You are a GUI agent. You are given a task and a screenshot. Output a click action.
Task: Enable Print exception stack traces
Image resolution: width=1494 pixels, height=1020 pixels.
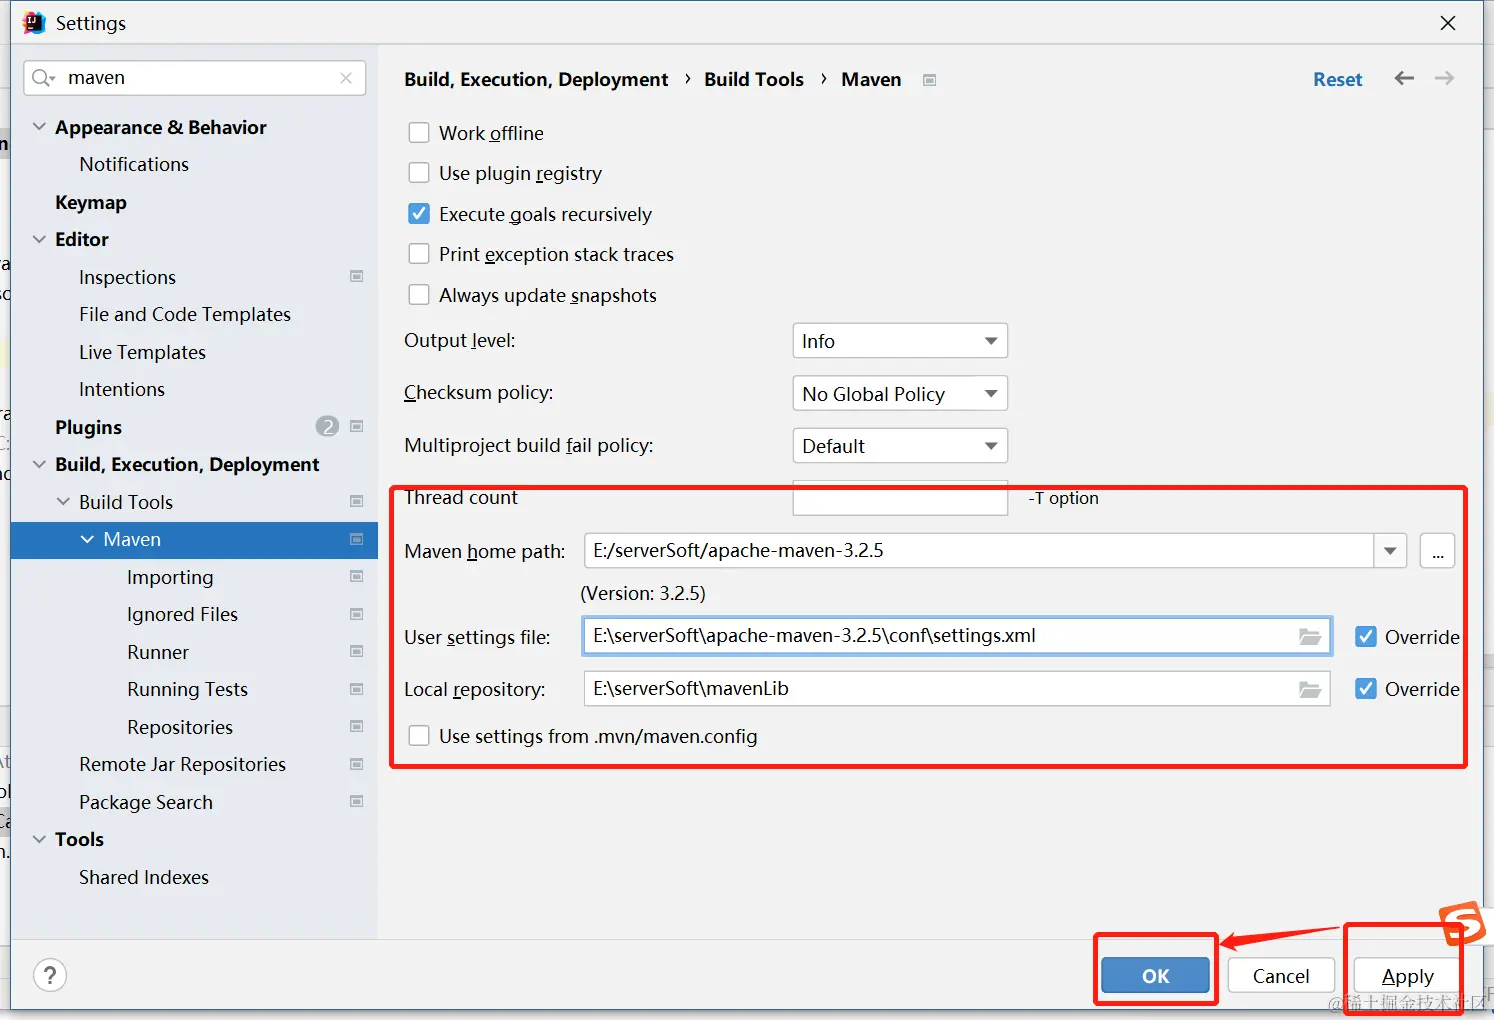click(x=419, y=254)
